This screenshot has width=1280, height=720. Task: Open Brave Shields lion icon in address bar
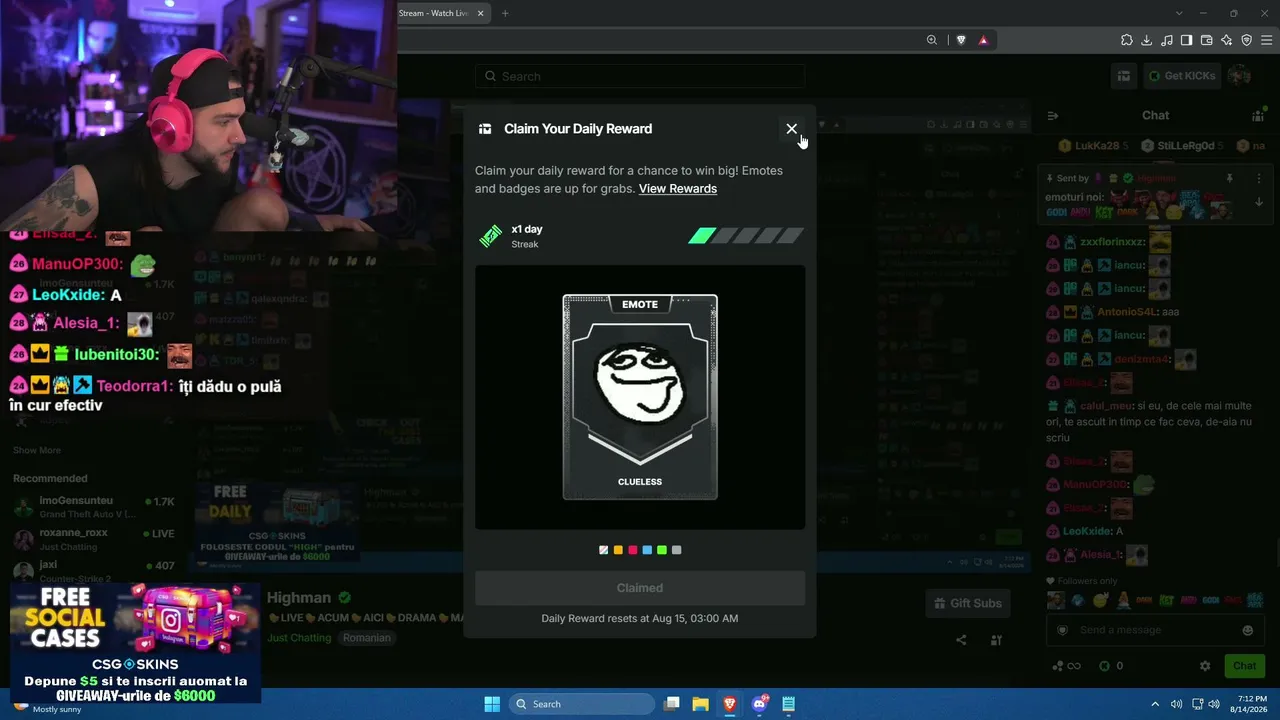pos(961,40)
